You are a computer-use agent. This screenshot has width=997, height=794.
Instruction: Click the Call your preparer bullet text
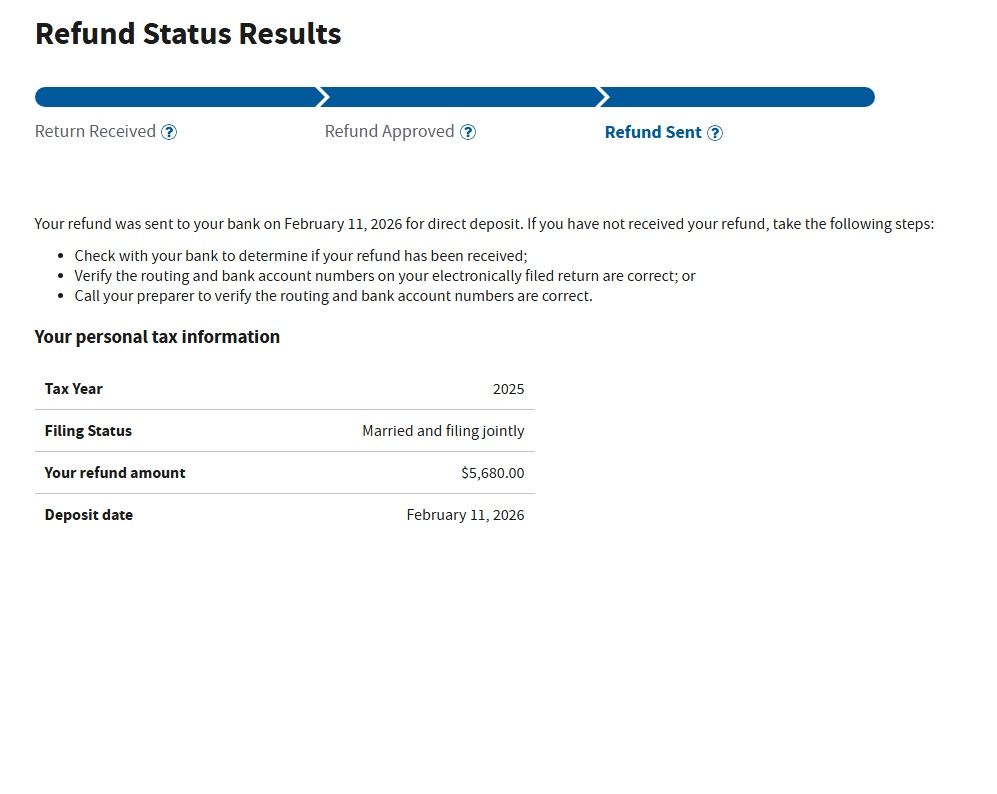coord(333,296)
